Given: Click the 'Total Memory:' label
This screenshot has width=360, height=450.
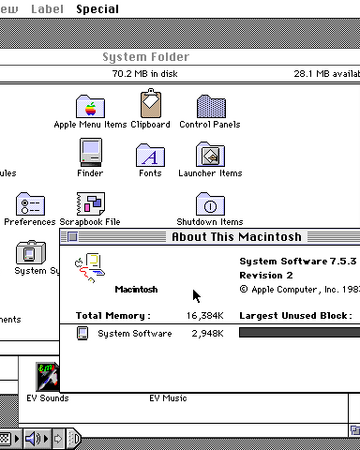Looking at the screenshot, I should pos(113,316).
